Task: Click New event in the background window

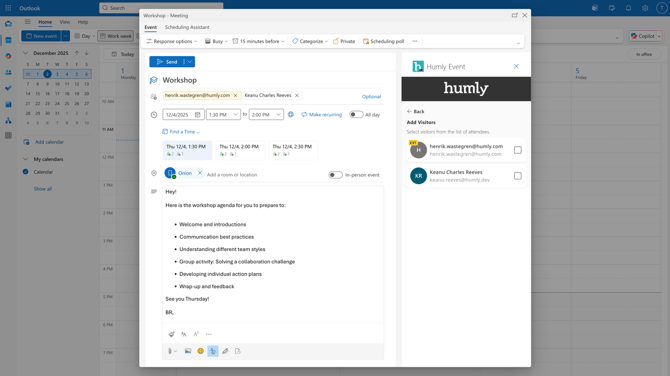Action: 41,36
